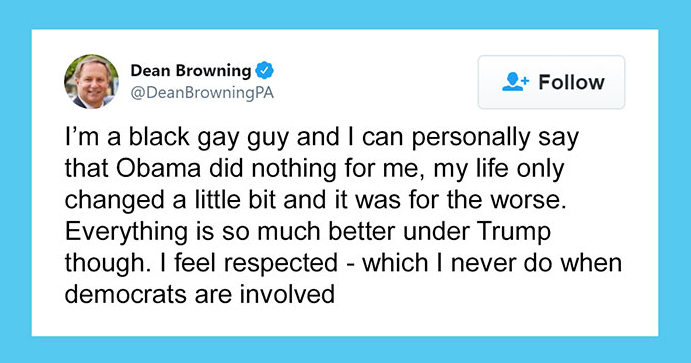
Task: Open Dean Browning's profile picture
Action: pos(91,81)
